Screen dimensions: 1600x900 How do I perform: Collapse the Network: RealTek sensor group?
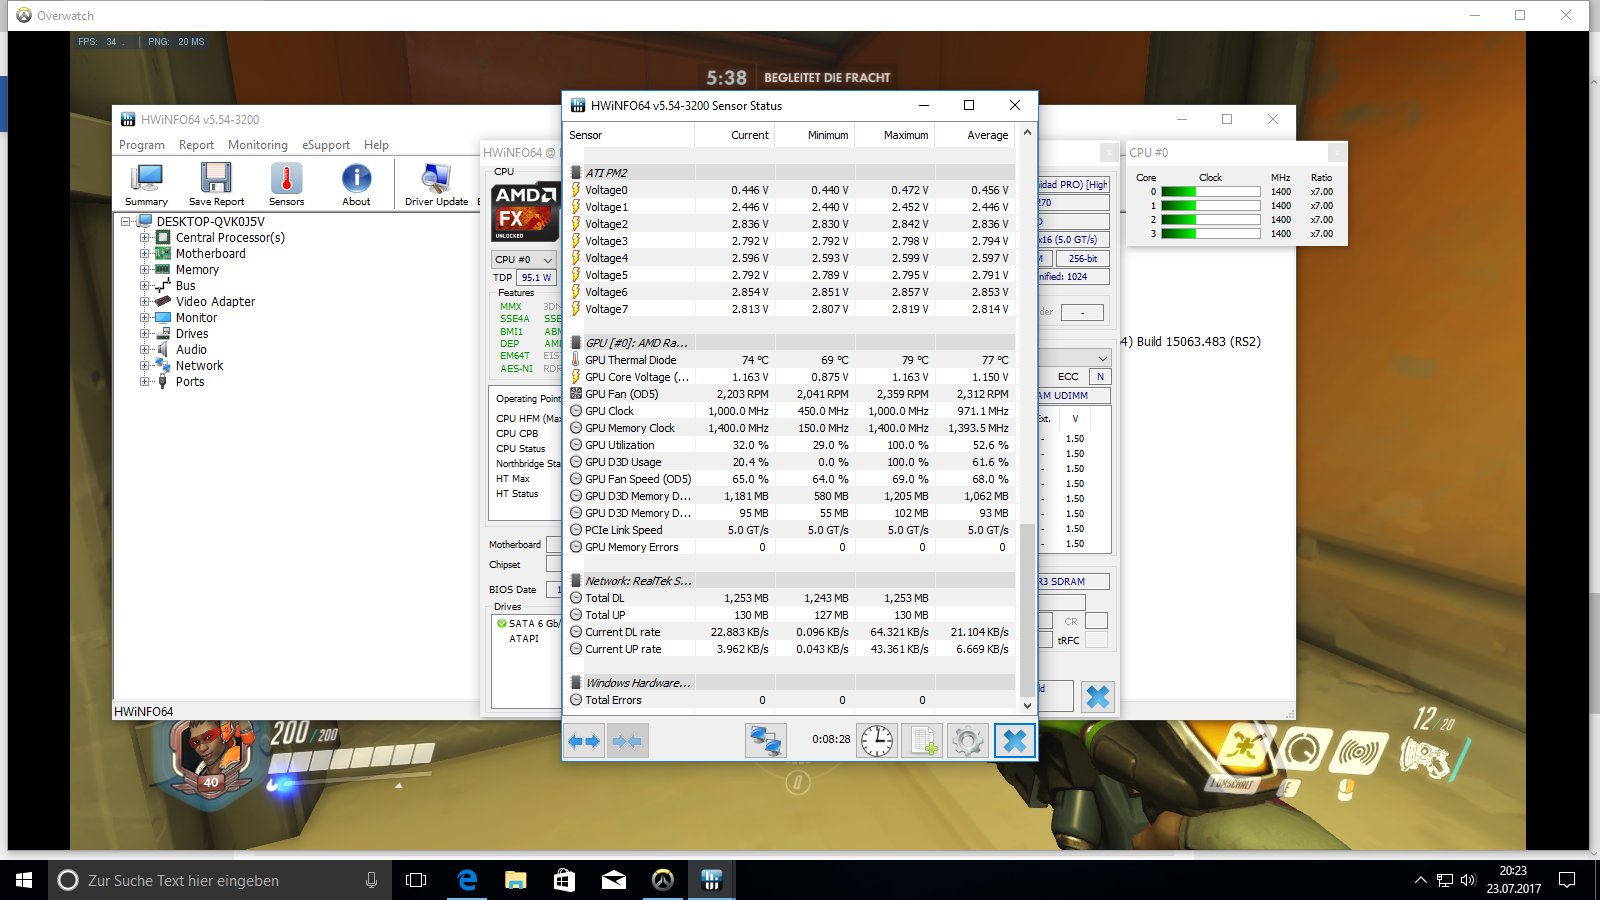point(576,581)
